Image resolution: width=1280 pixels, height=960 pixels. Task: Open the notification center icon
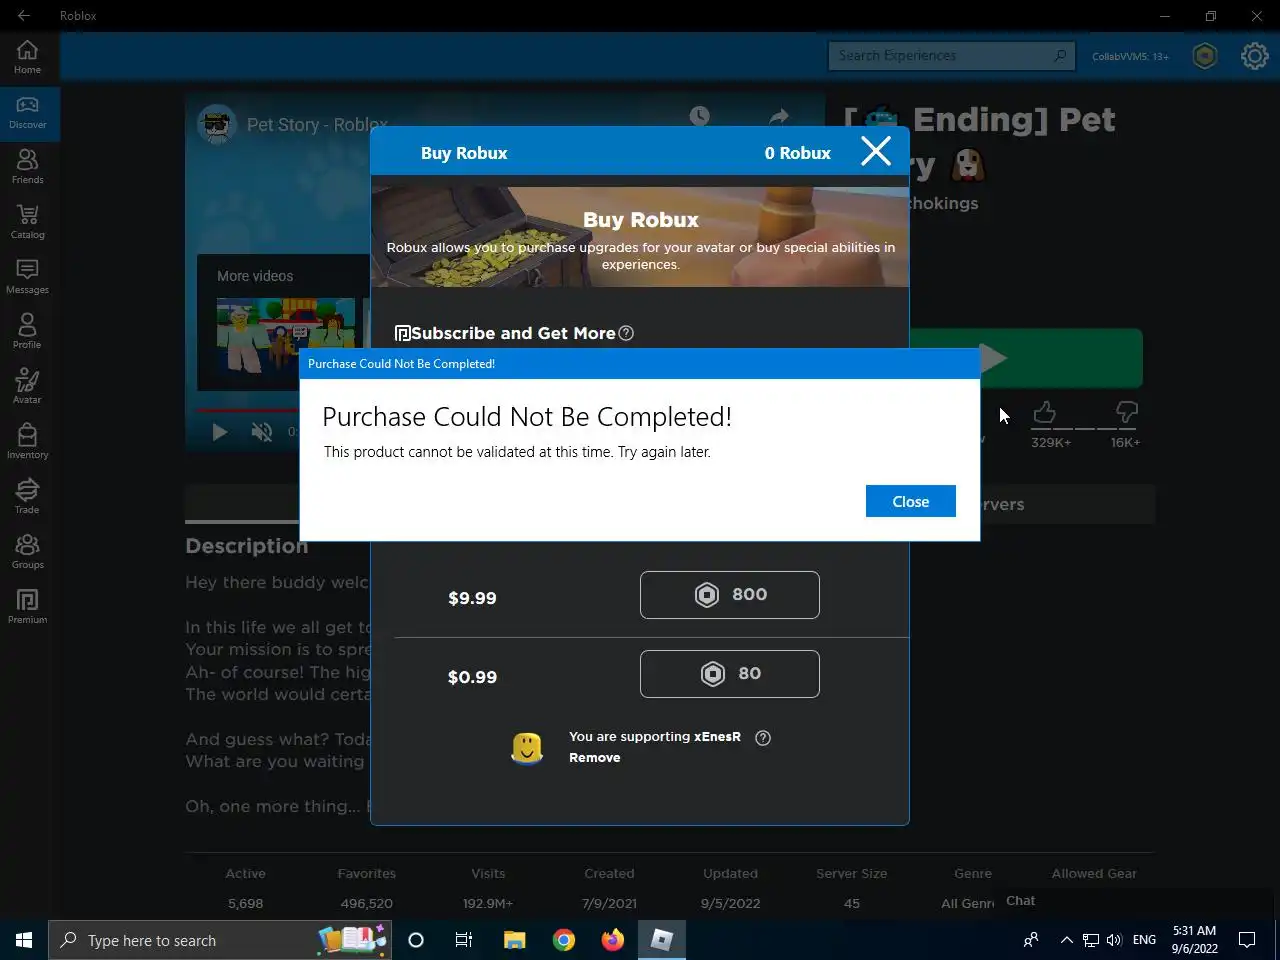[1247, 940]
